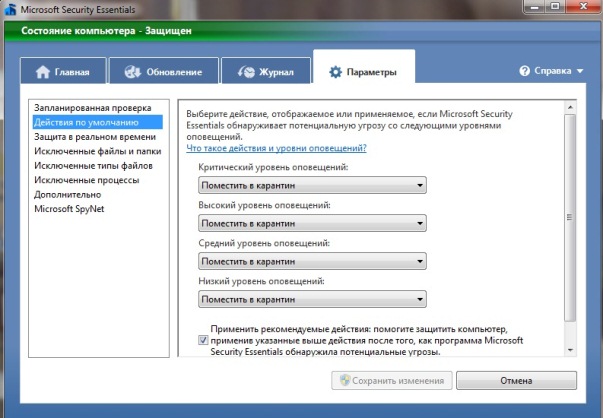The height and width of the screenshot is (418, 603).
Task: Click the gear icon on Параметры tab
Action: click(x=335, y=72)
